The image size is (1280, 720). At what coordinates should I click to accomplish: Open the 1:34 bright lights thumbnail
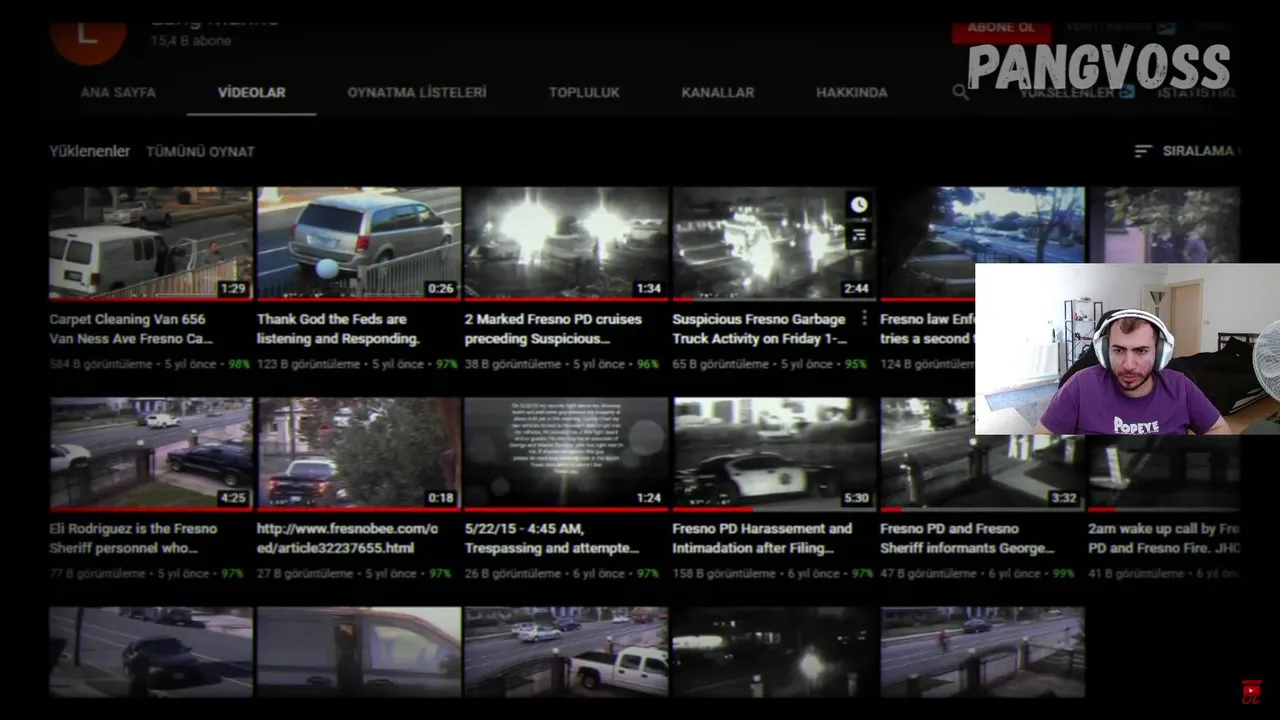click(x=566, y=243)
